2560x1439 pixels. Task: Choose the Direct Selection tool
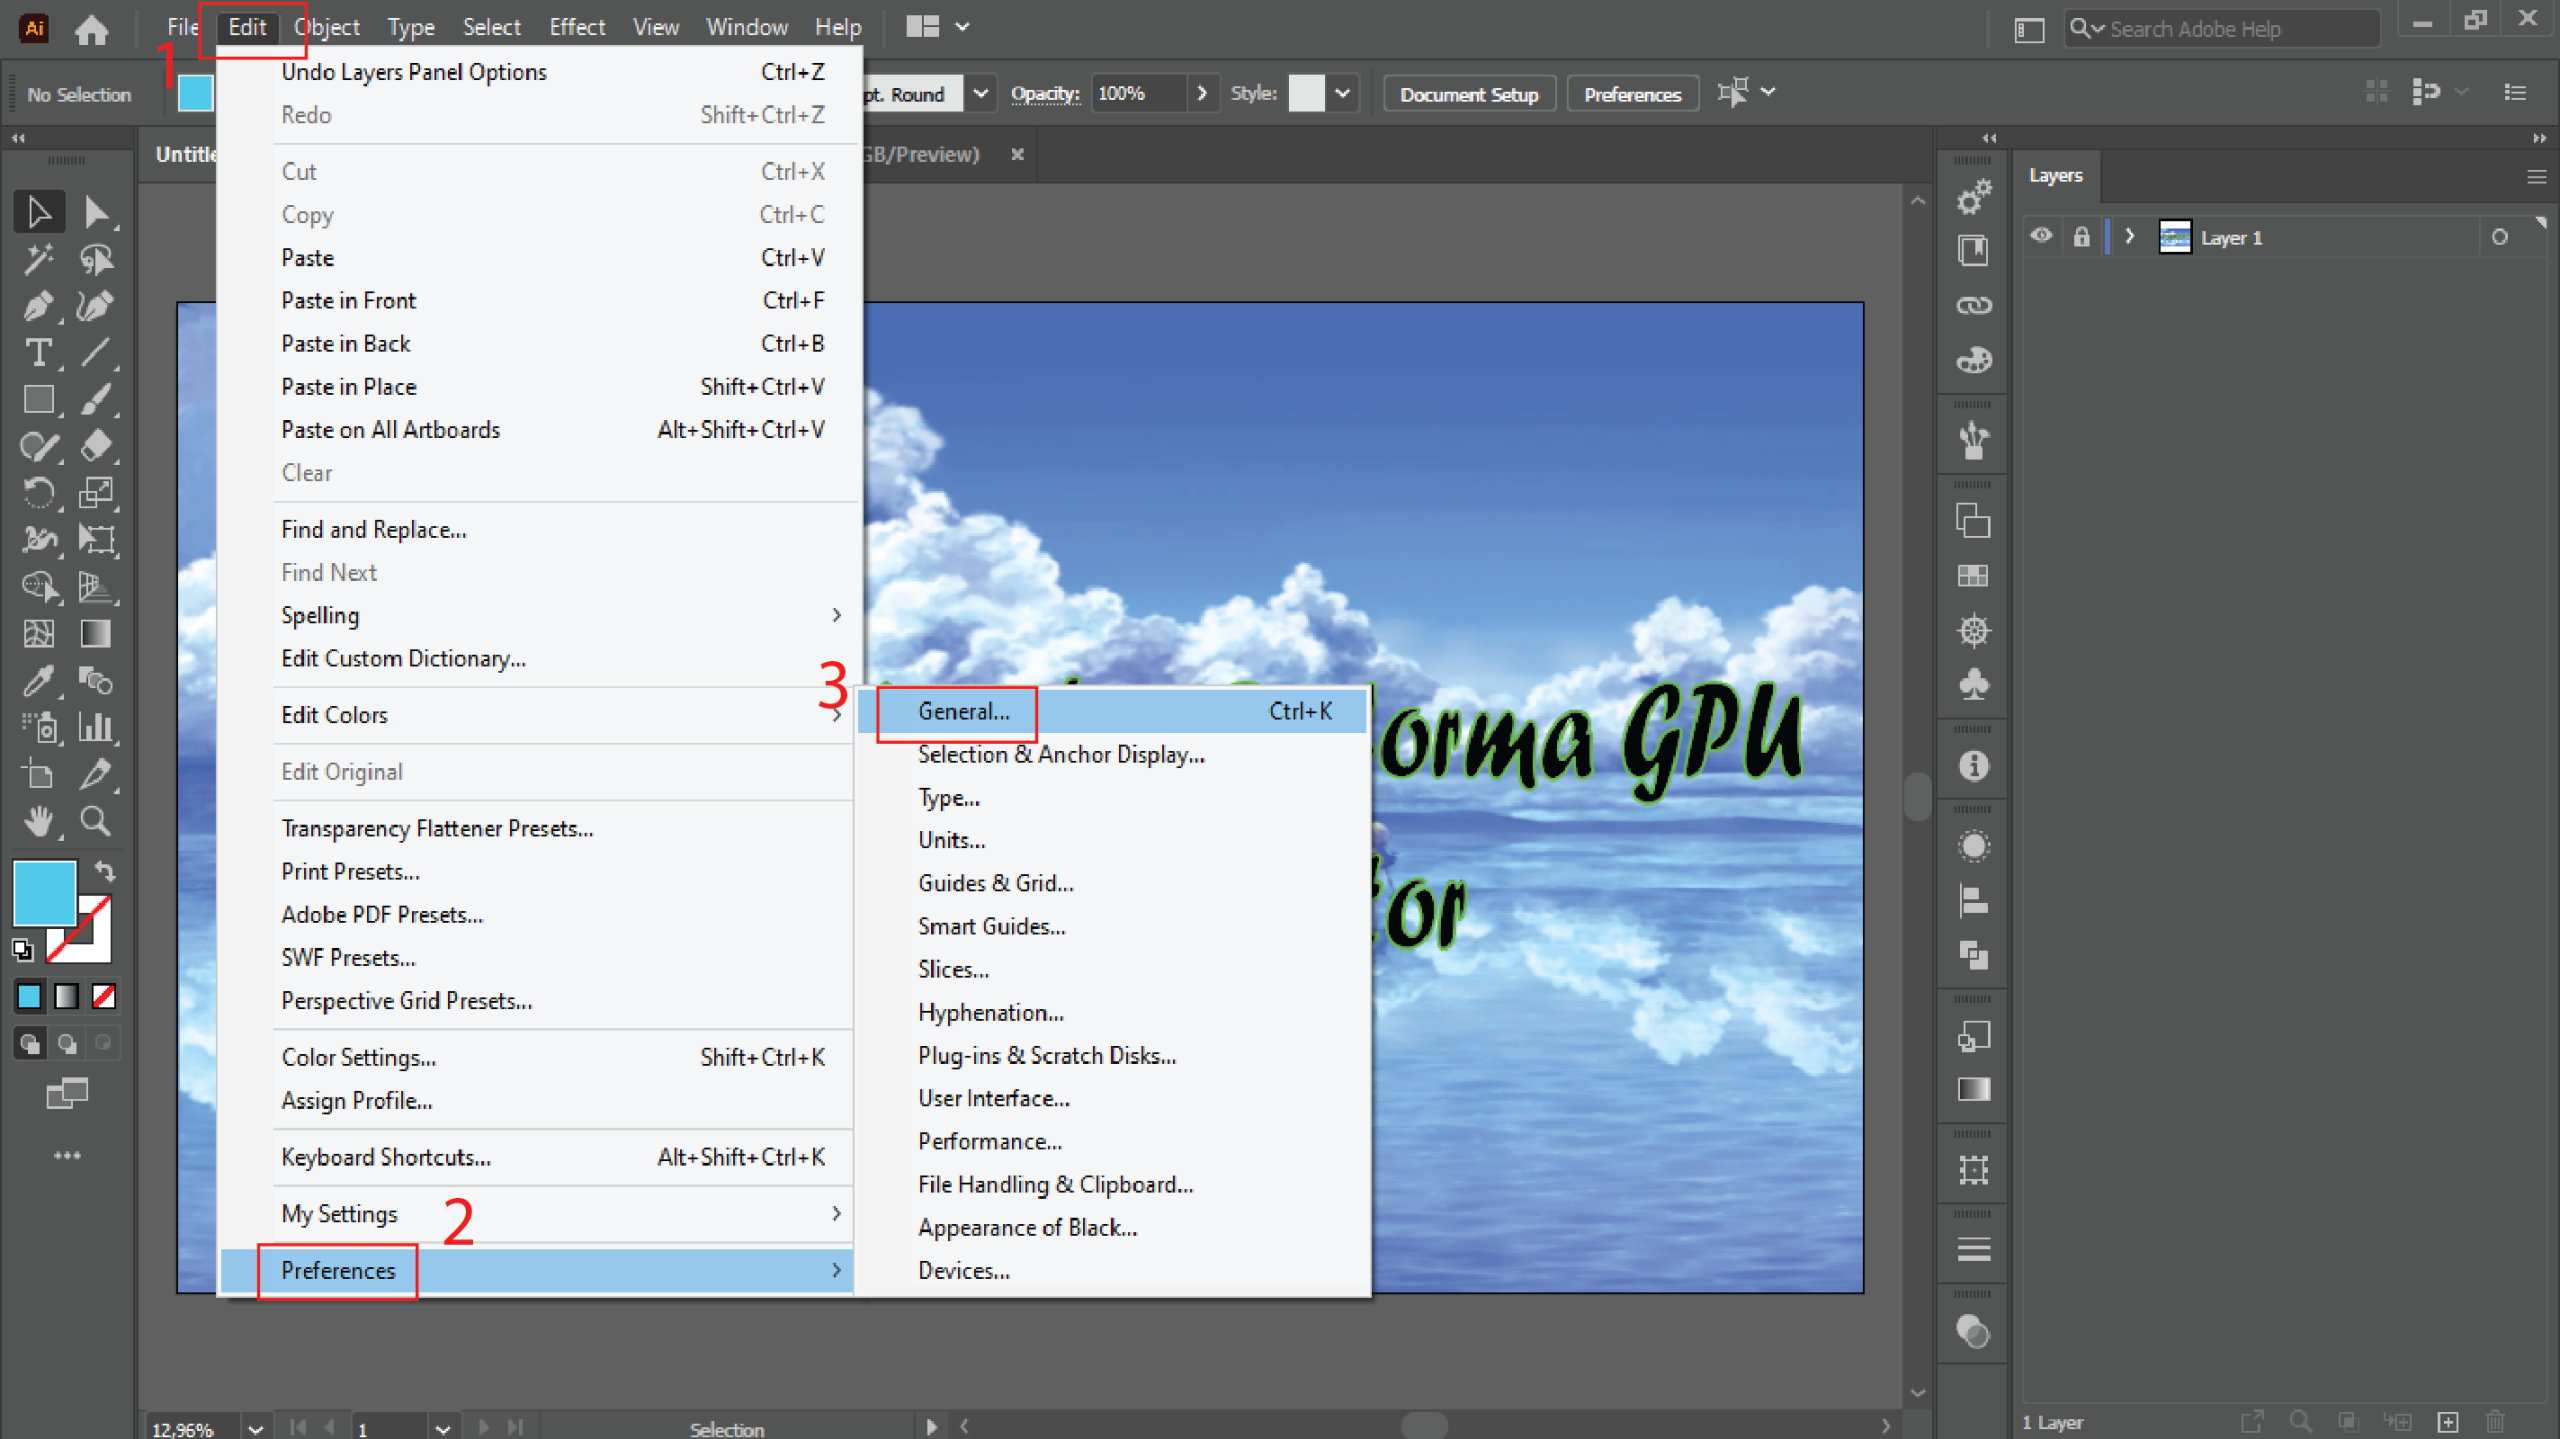click(96, 212)
